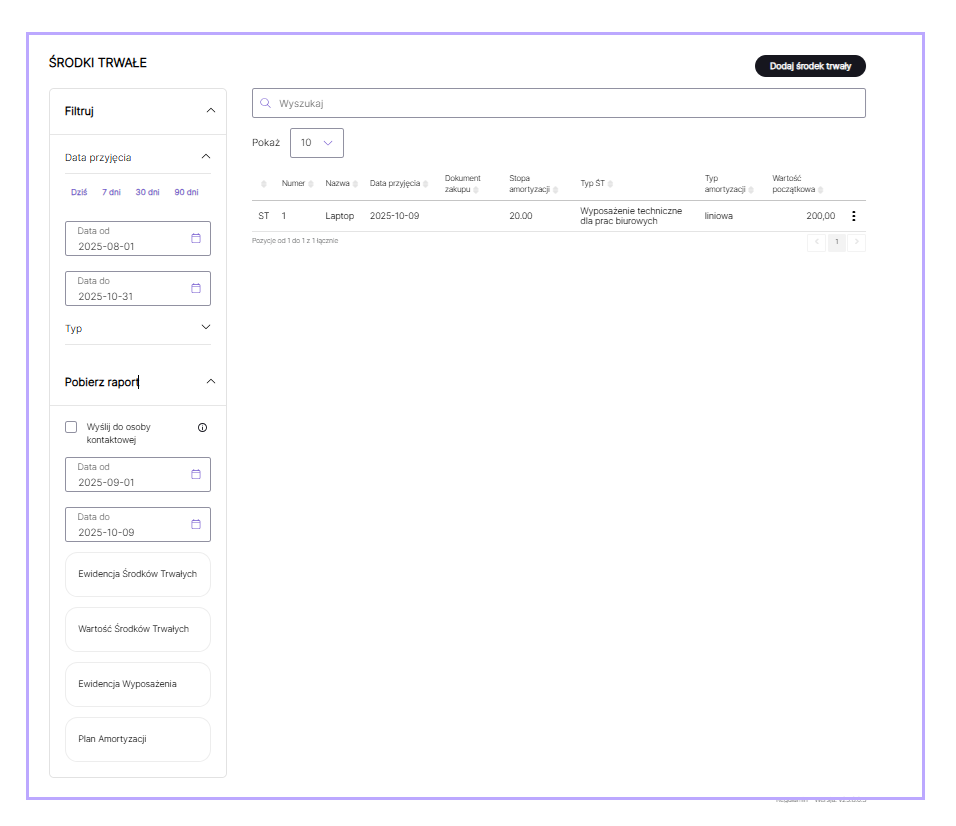The height and width of the screenshot is (826, 956).
Task: Click the liniowa amortization type cell
Action: 719,216
